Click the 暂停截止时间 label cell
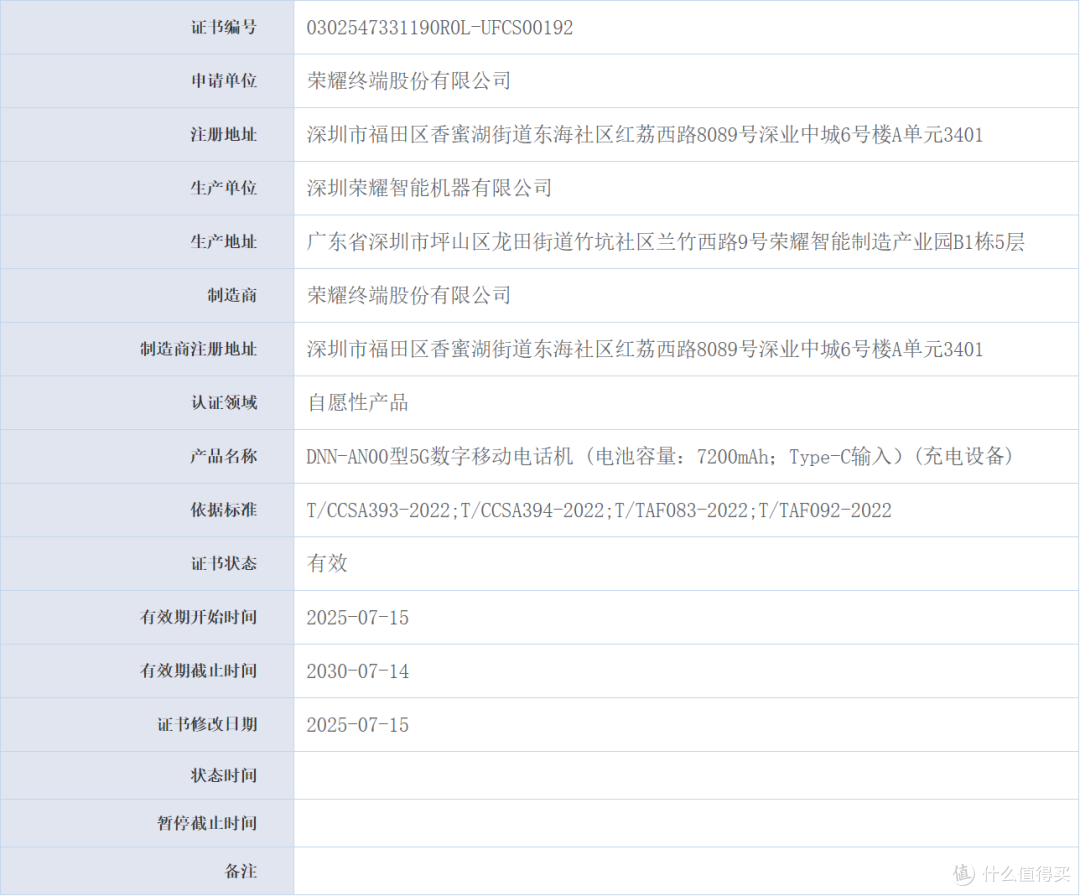Screen dimensions: 1080x896 point(147,824)
